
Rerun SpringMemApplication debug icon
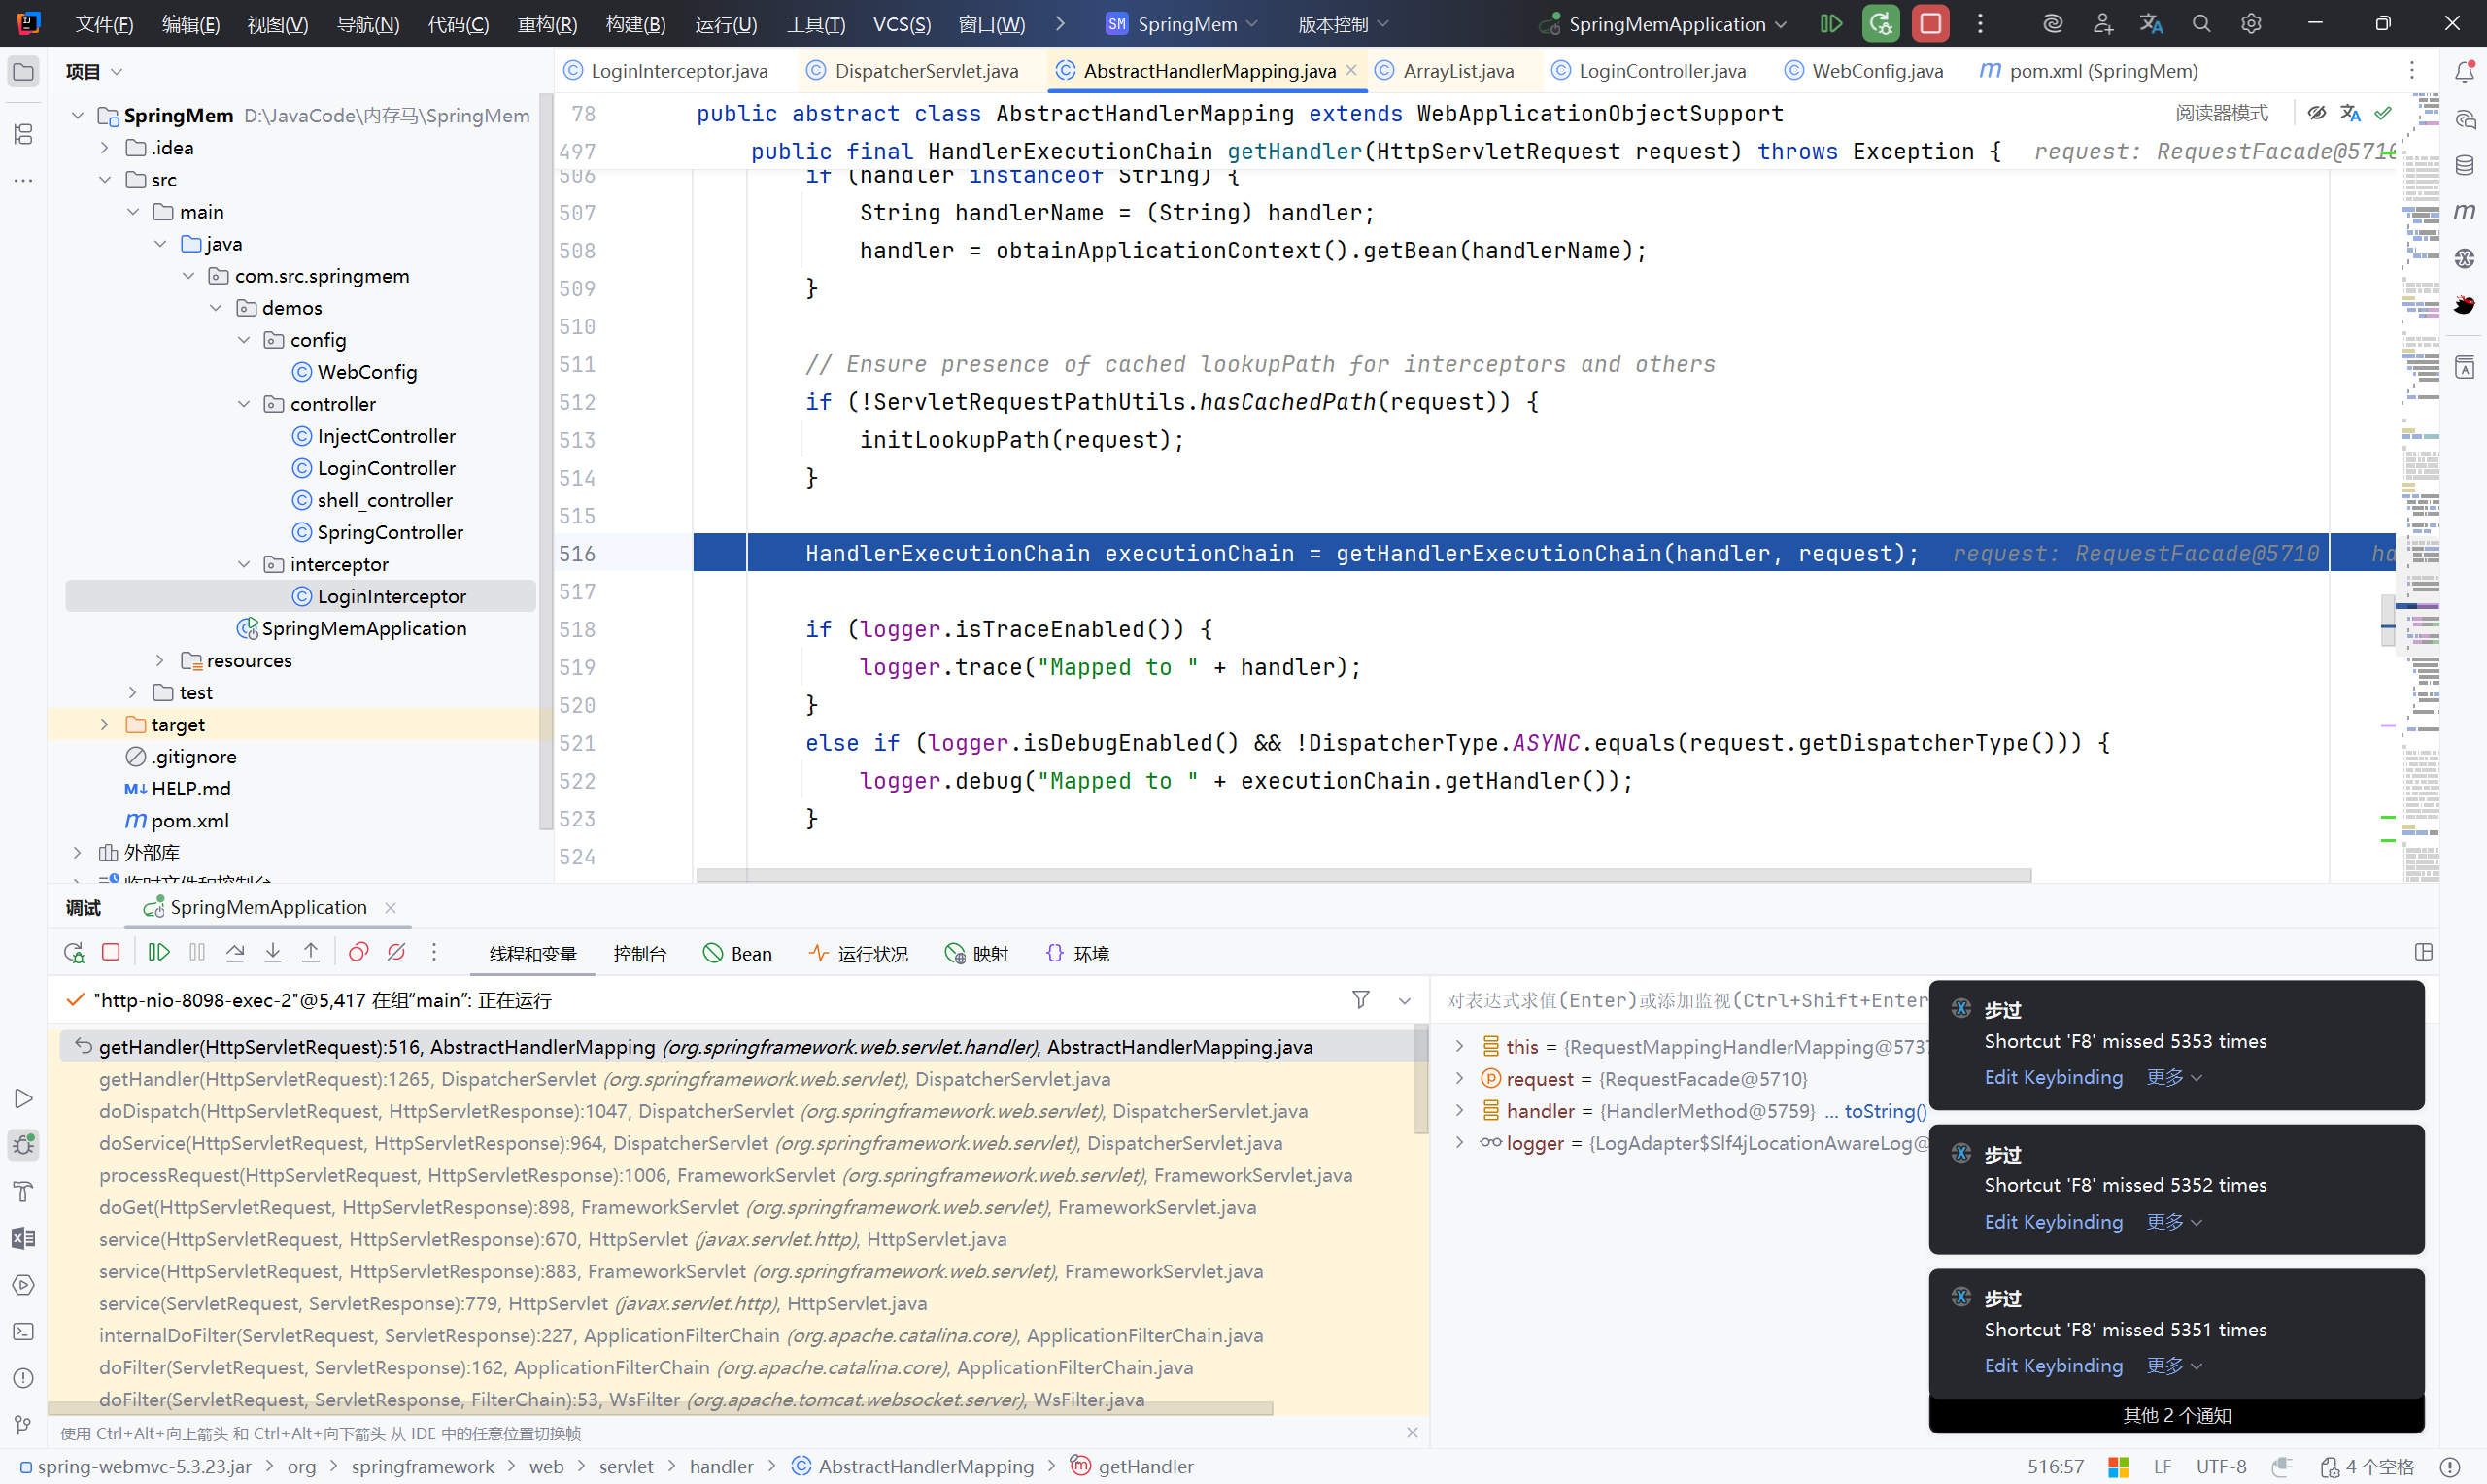point(74,953)
